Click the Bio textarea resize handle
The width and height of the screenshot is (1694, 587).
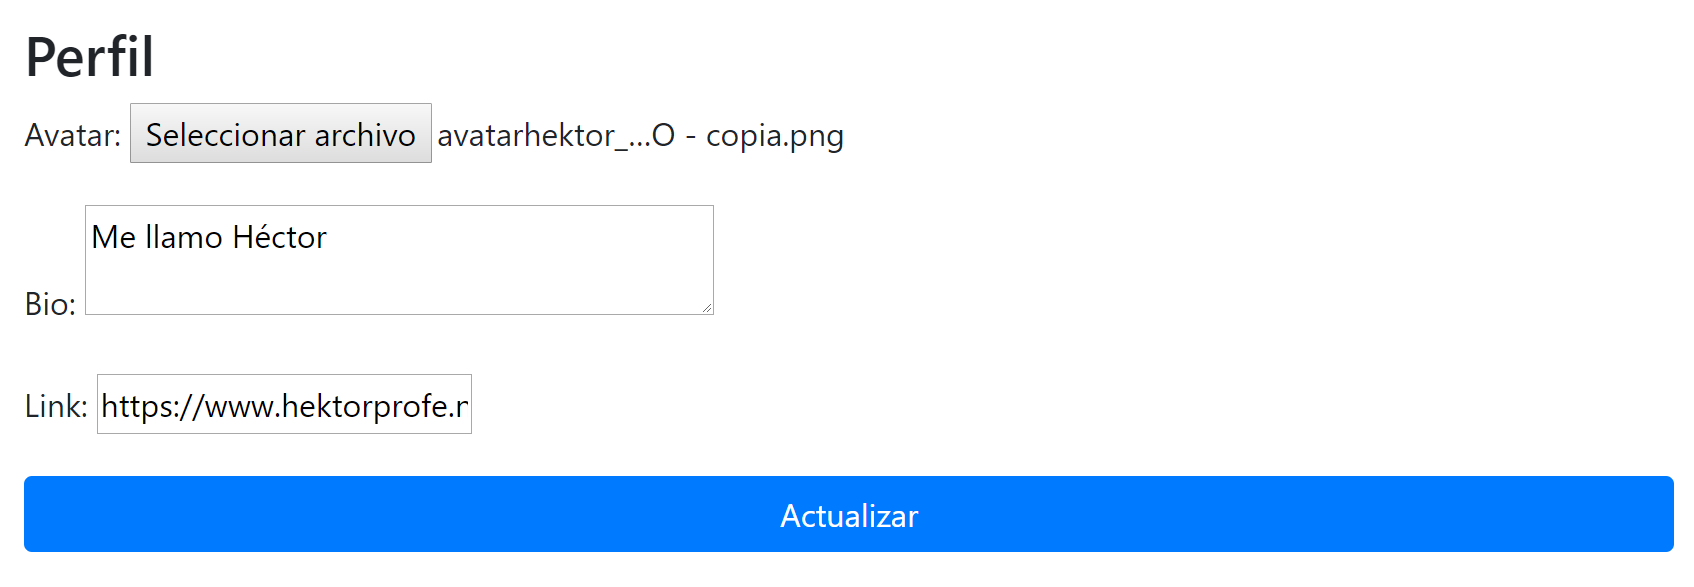[x=706, y=307]
